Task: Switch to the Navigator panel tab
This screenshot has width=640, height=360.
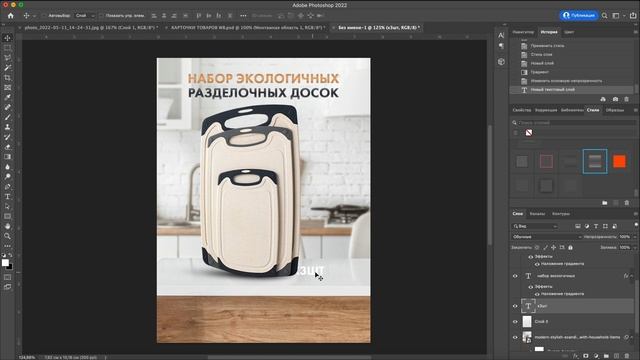Action: tap(523, 32)
